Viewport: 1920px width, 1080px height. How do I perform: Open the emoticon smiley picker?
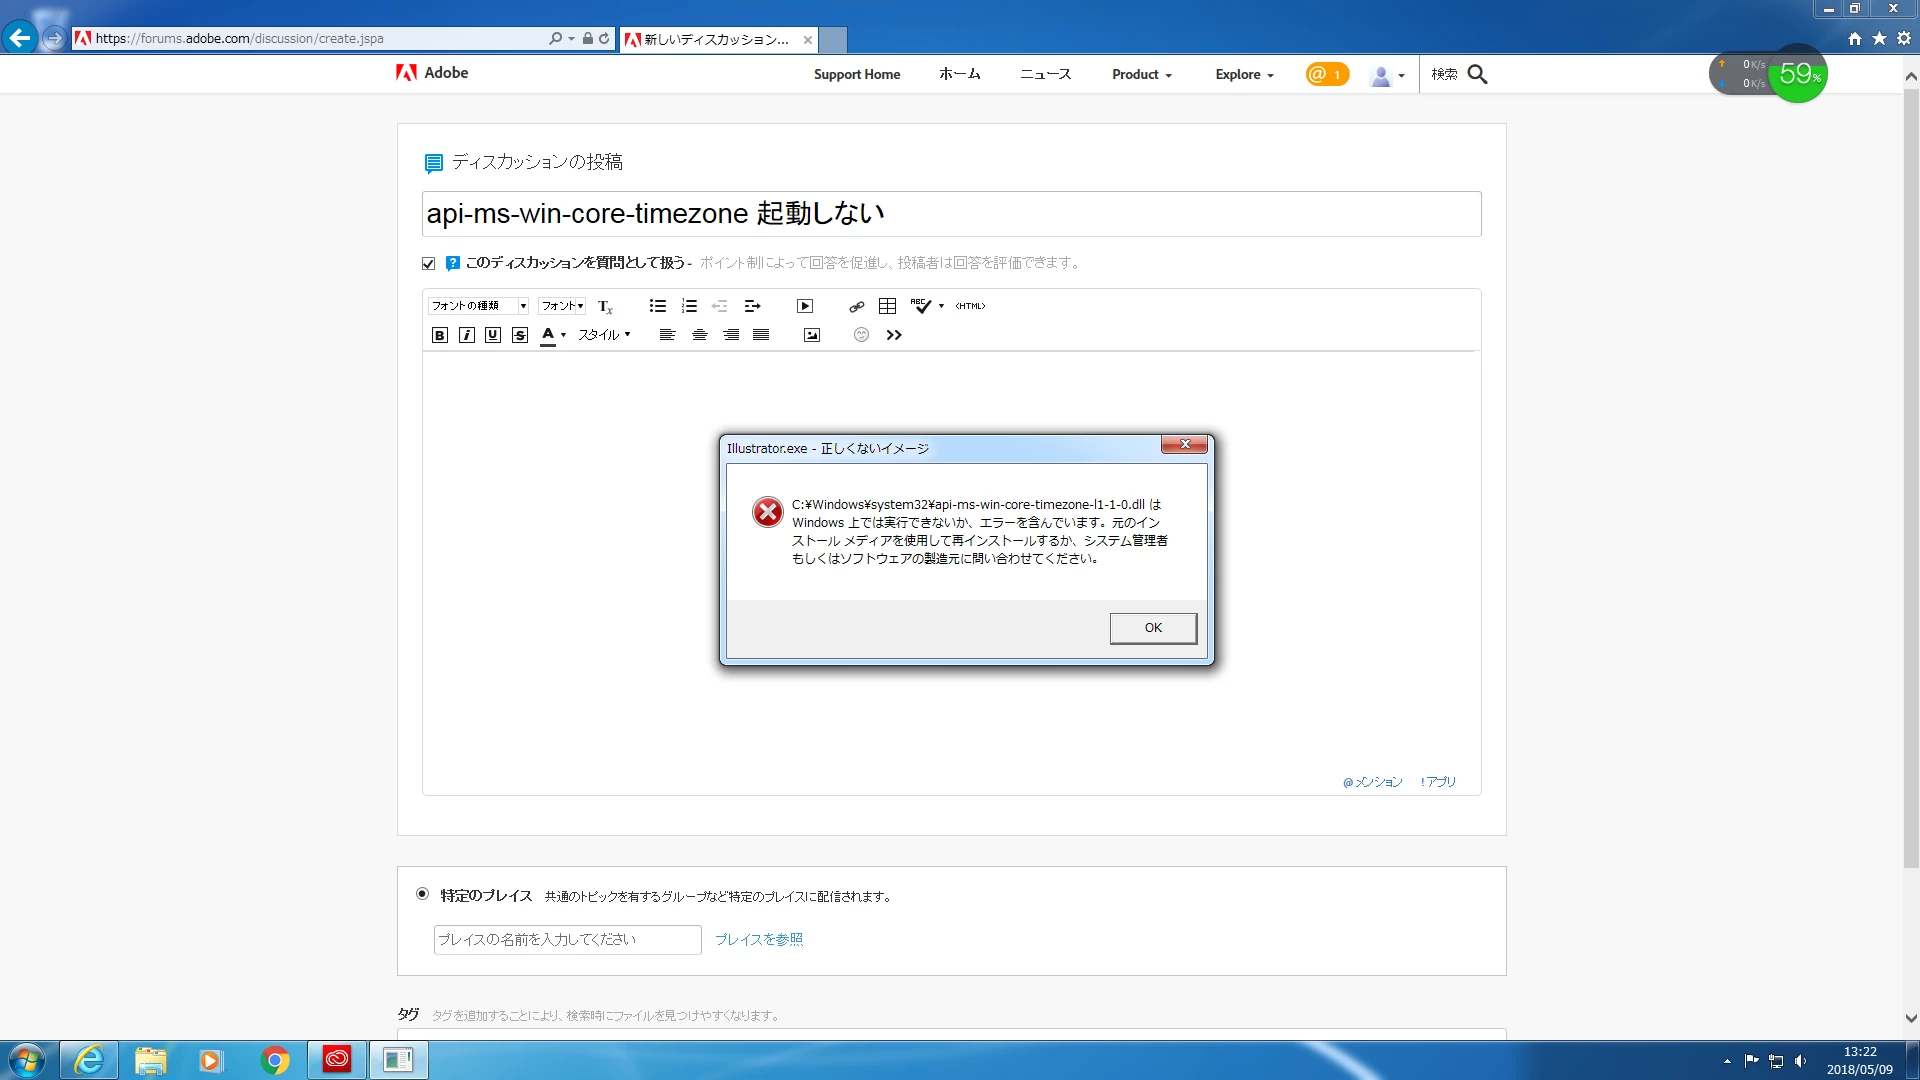(x=861, y=335)
